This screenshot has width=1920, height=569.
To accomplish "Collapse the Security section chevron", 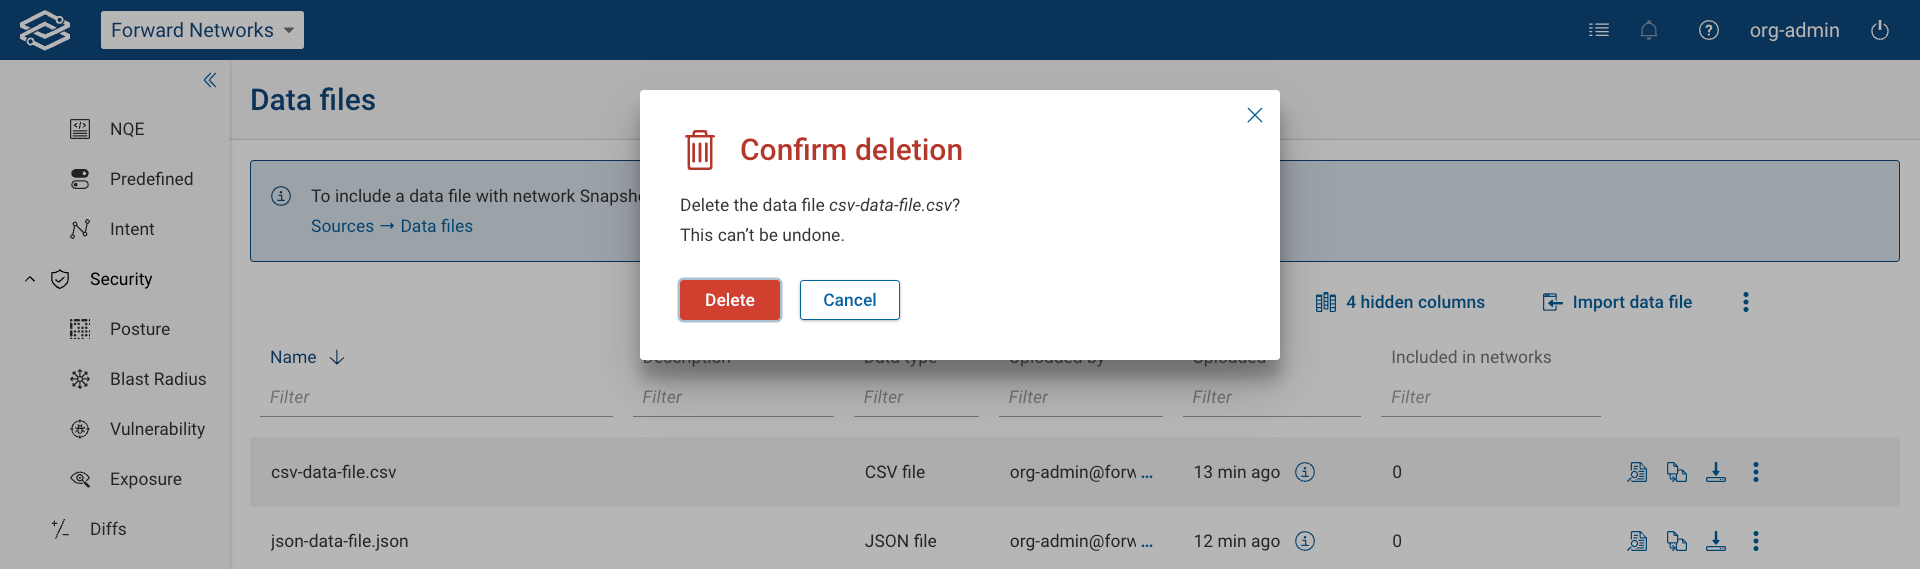I will [x=30, y=279].
